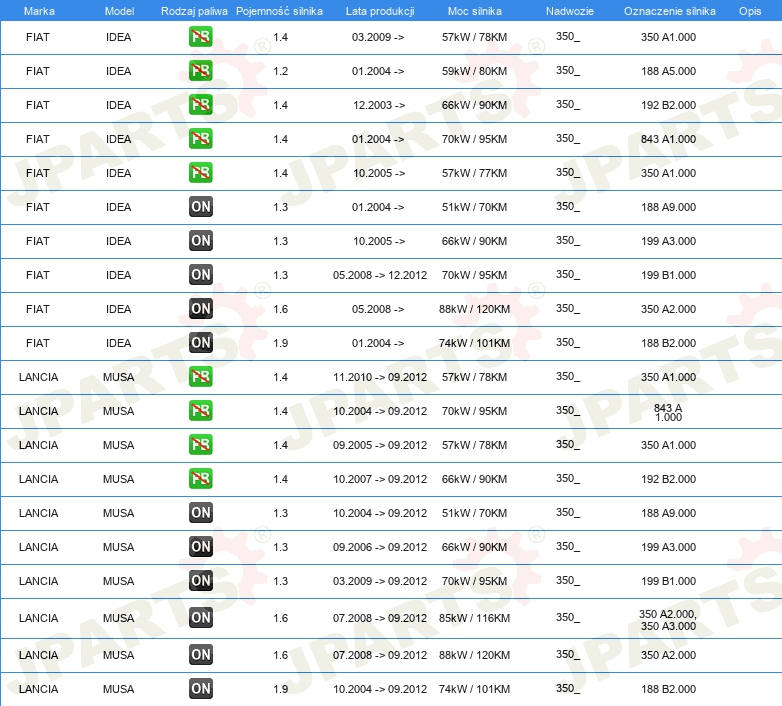Select the Nadwozie column header
Image resolution: width=782 pixels, height=706 pixels.
click(570, 11)
